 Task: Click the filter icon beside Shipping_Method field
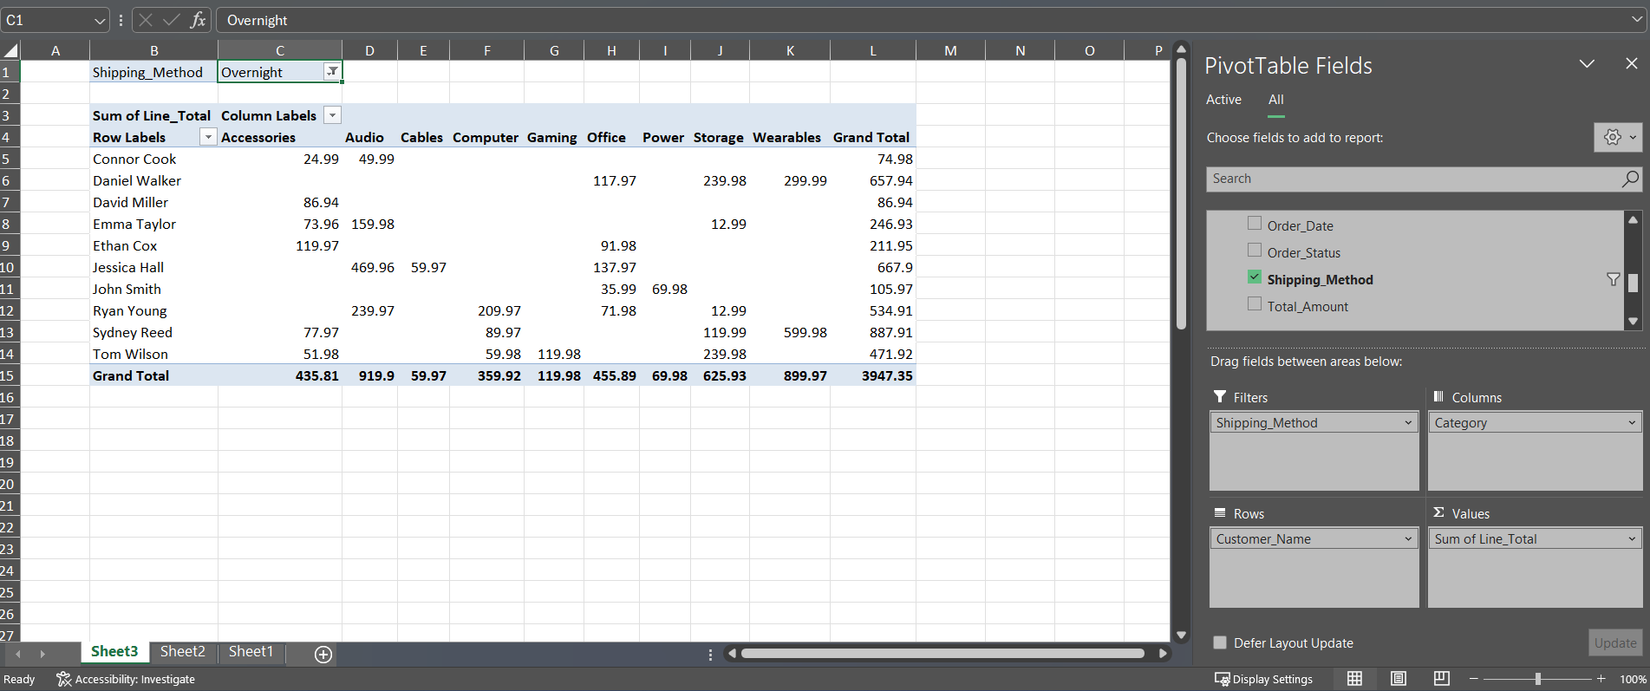pos(1612,280)
